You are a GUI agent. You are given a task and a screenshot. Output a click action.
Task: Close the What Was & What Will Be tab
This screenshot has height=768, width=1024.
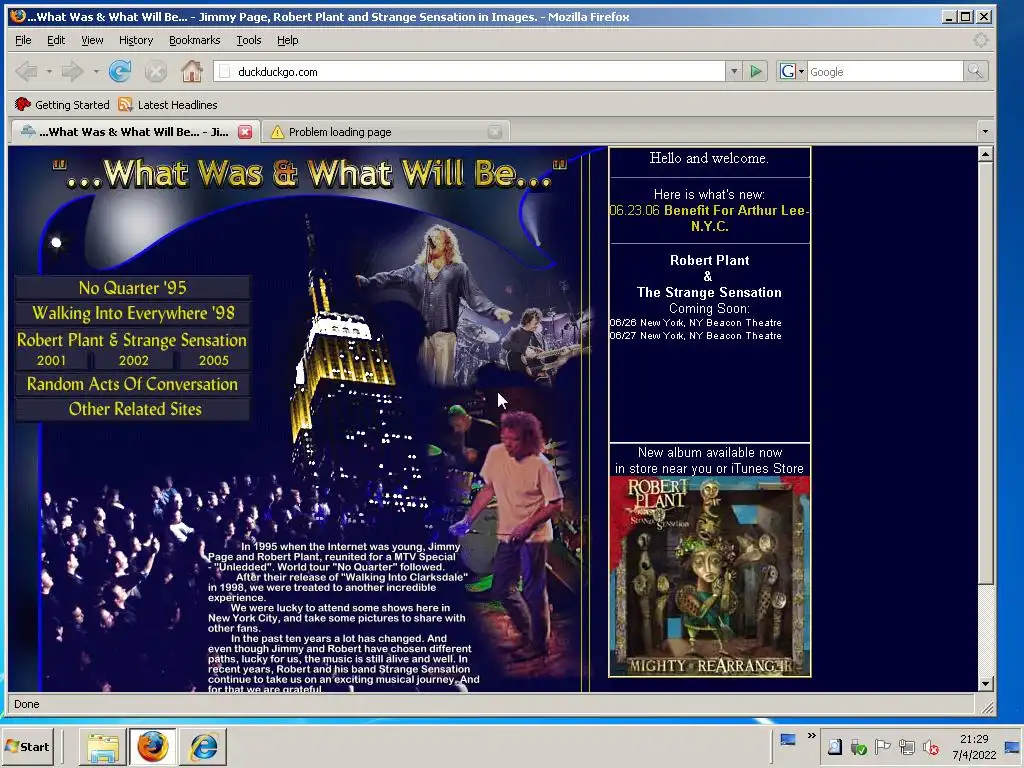(x=245, y=132)
